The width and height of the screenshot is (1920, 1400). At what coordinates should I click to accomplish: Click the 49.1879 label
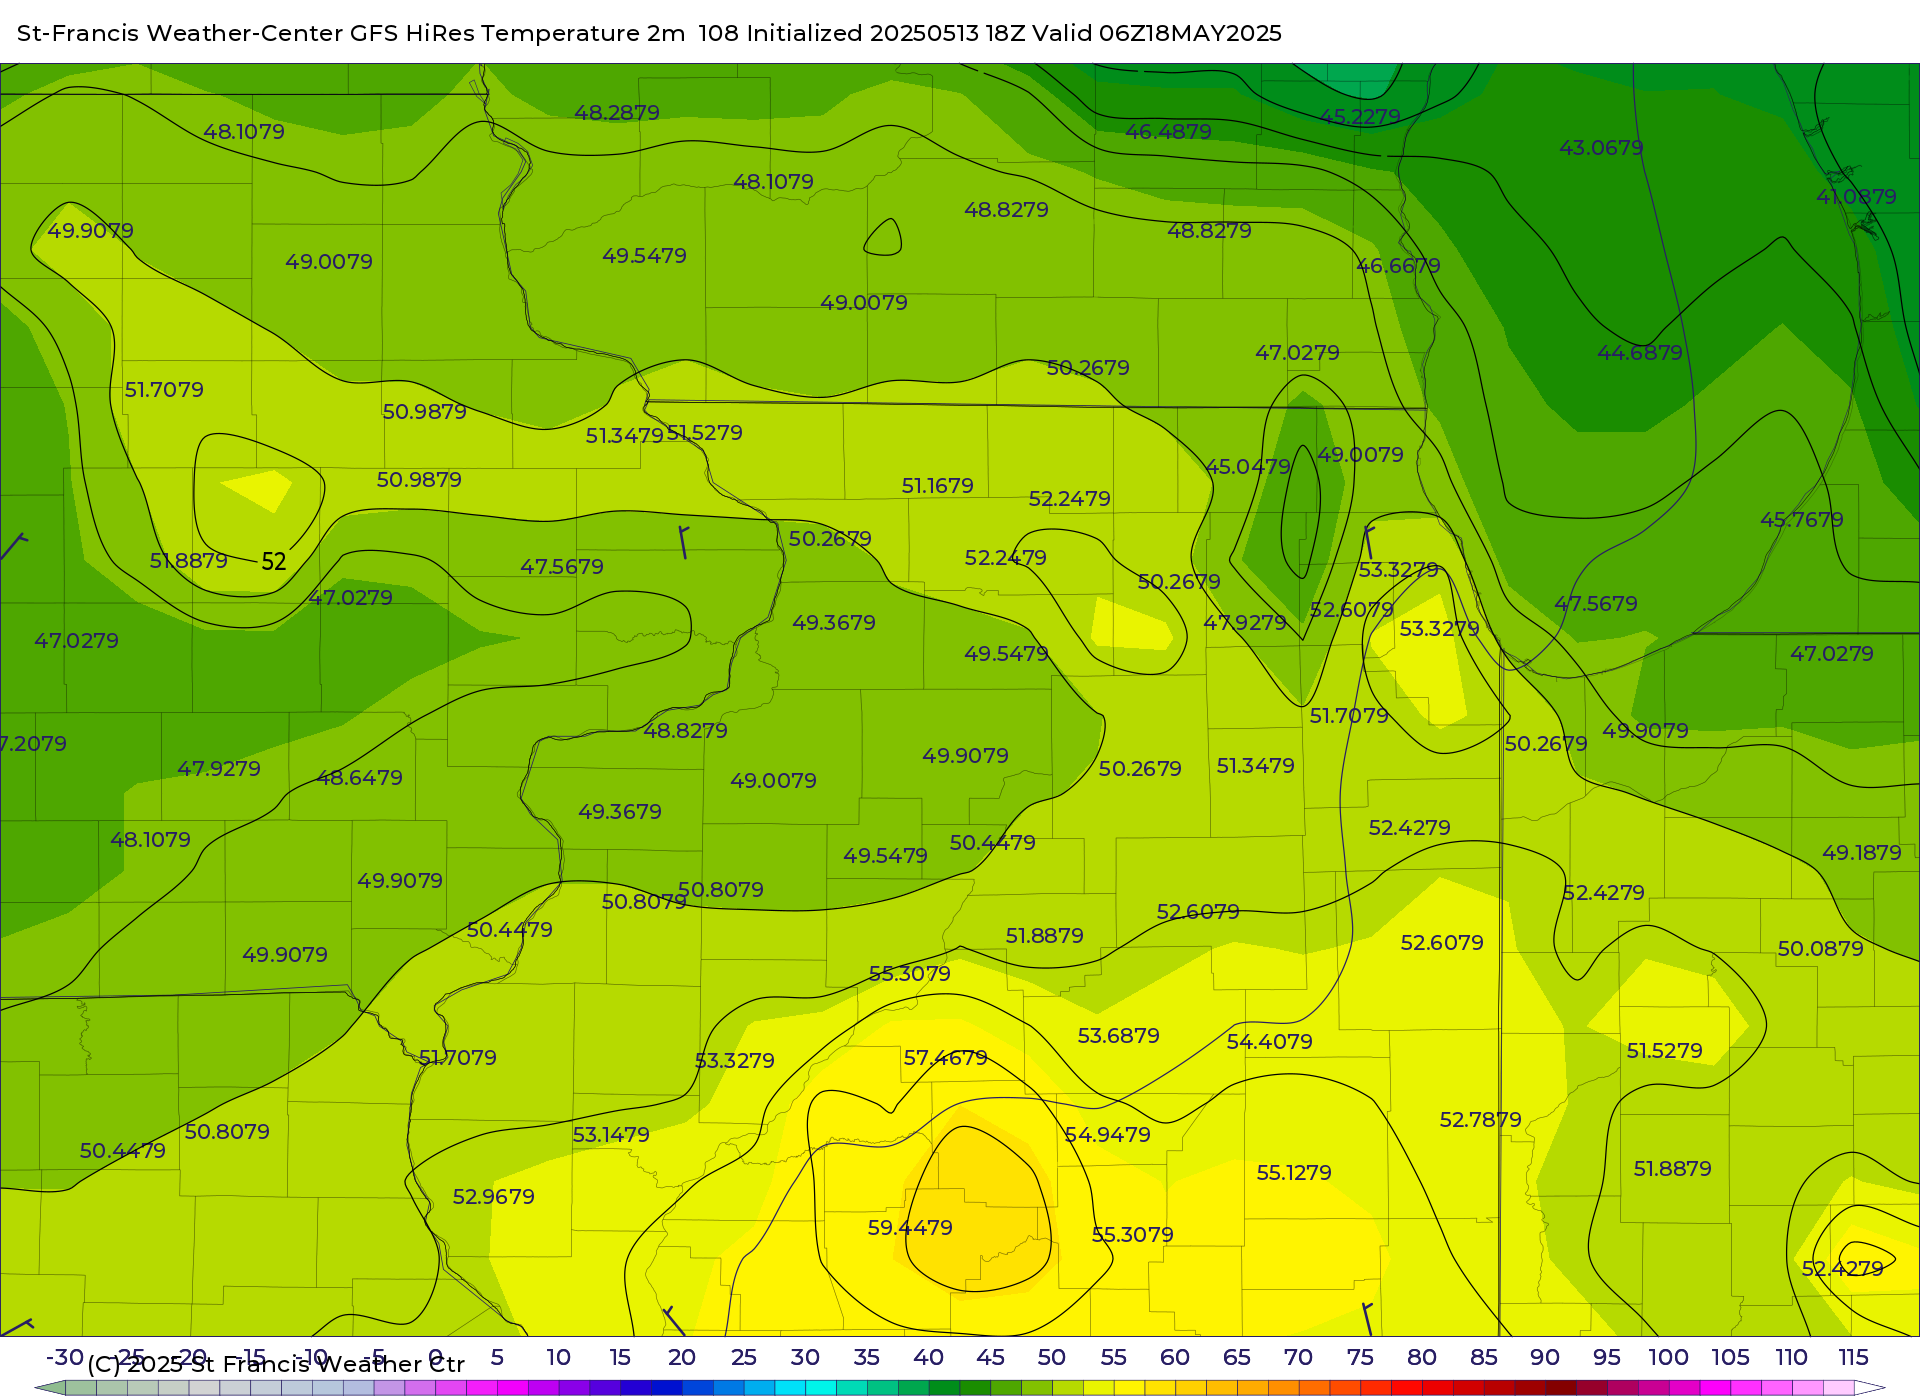click(1862, 852)
